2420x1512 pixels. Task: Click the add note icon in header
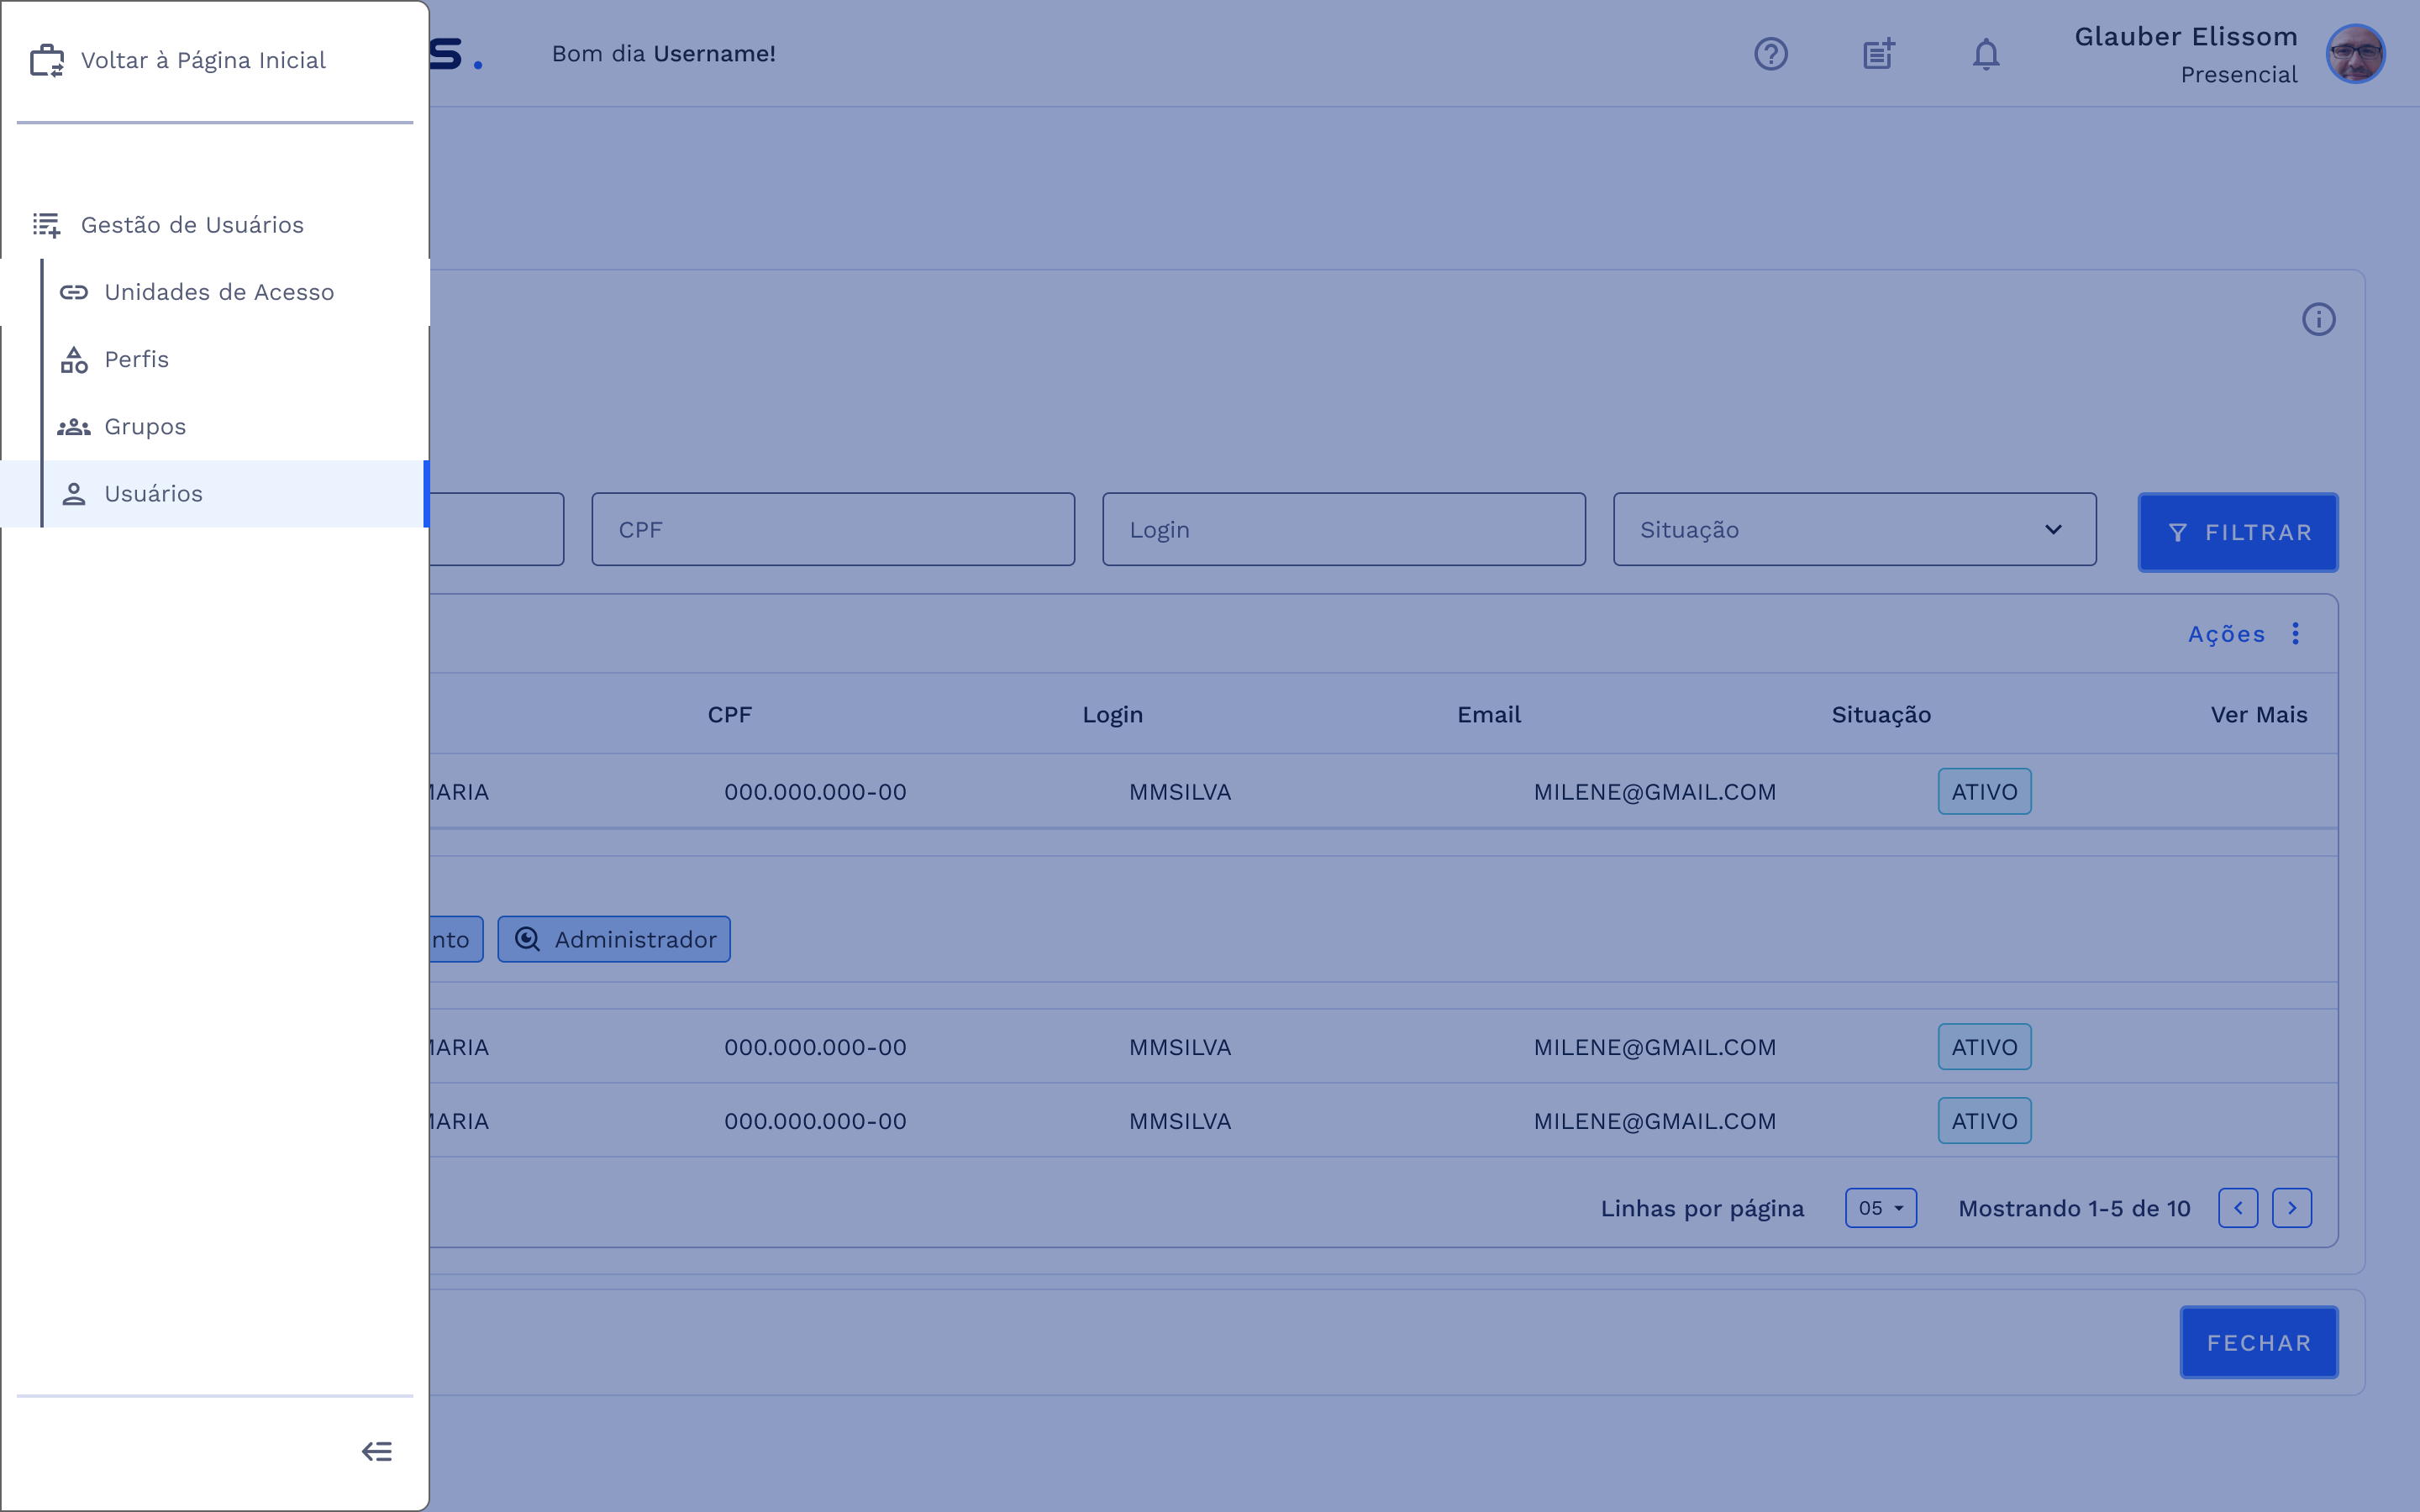pyautogui.click(x=1878, y=54)
